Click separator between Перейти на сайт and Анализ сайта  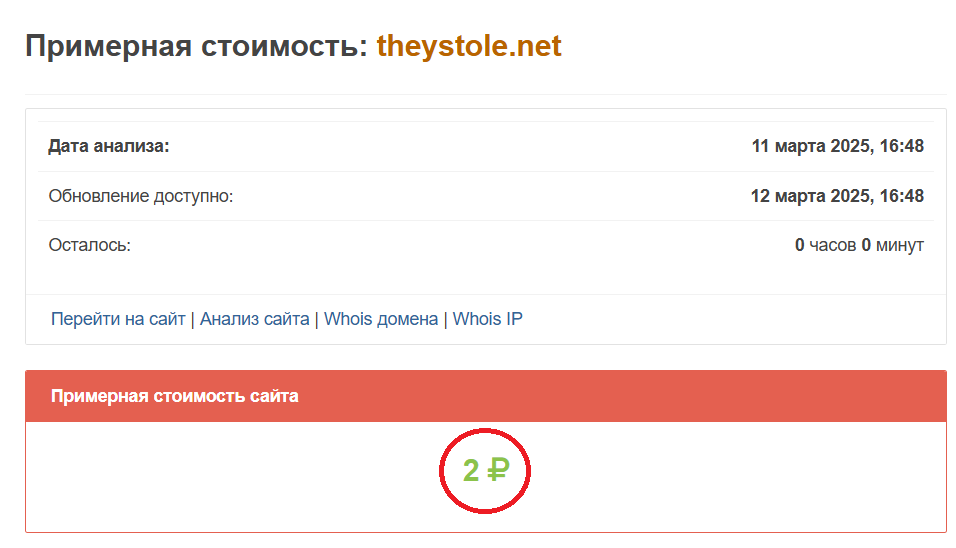coord(193,320)
